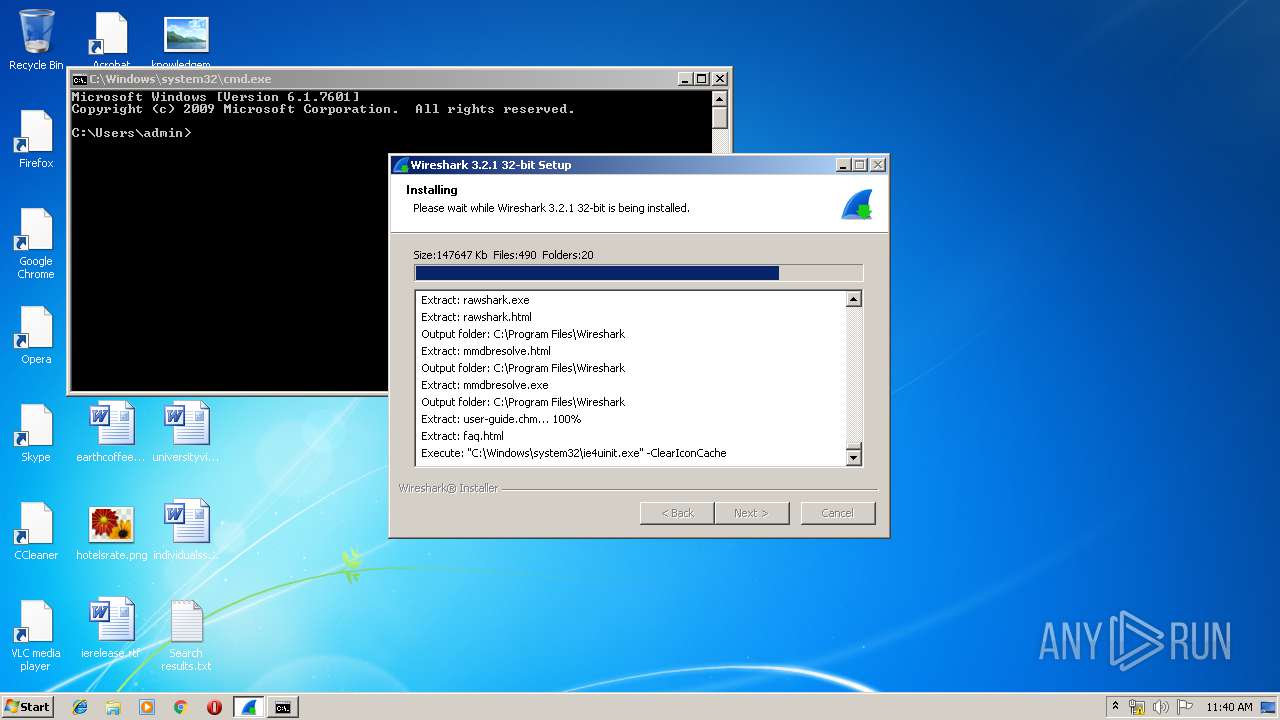This screenshot has width=1280, height=720.
Task: Click Wireshark setup title bar icon
Action: coord(401,165)
